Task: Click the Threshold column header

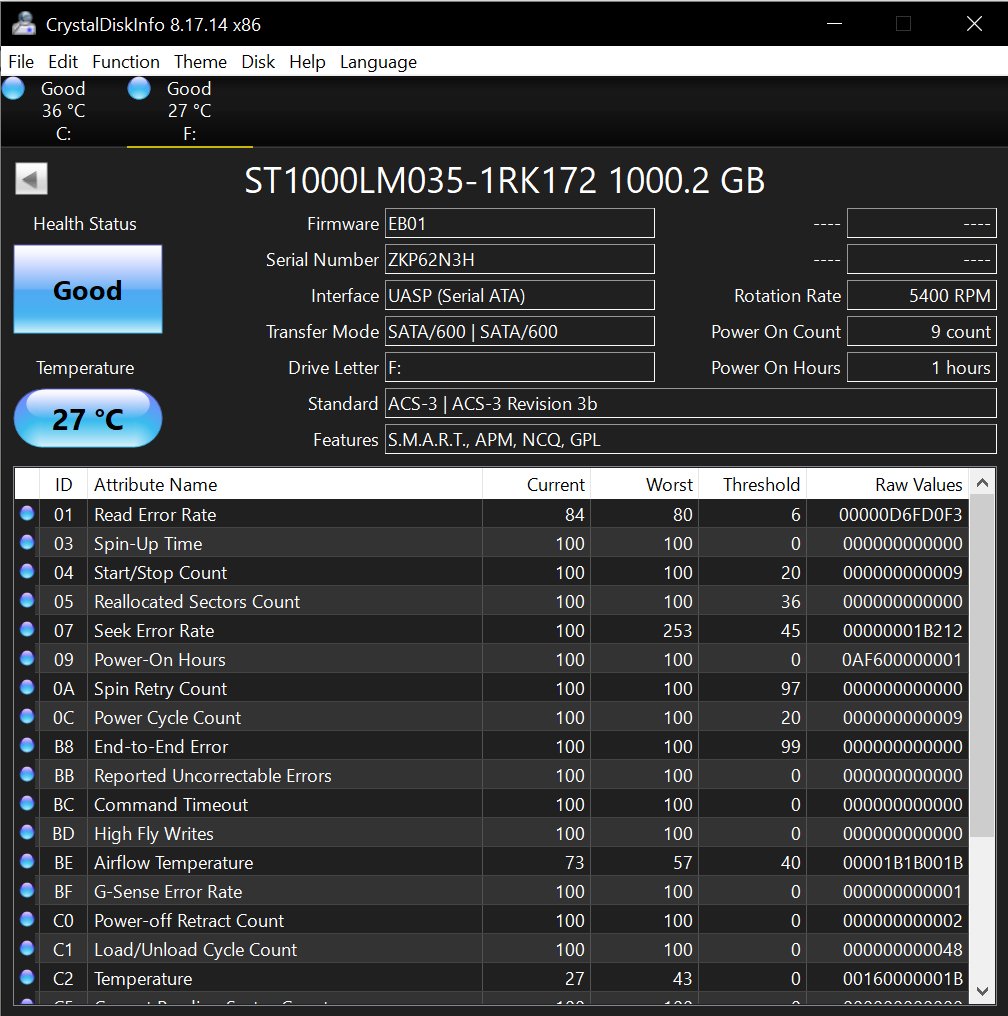Action: click(753, 484)
